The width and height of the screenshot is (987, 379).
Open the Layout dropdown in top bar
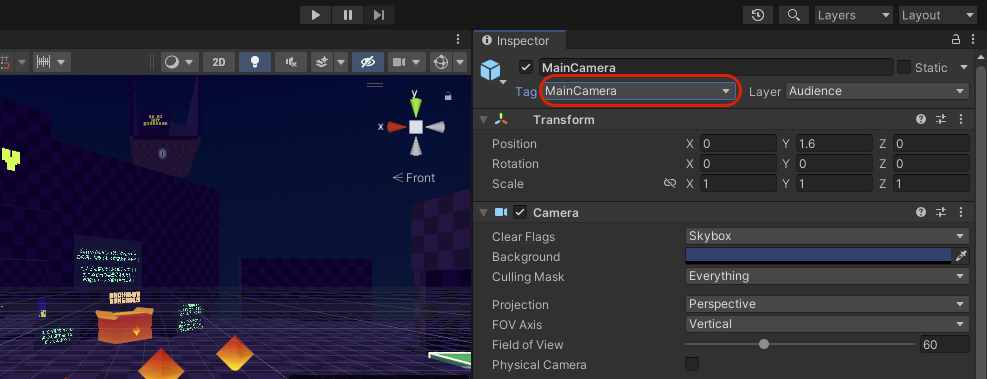938,15
